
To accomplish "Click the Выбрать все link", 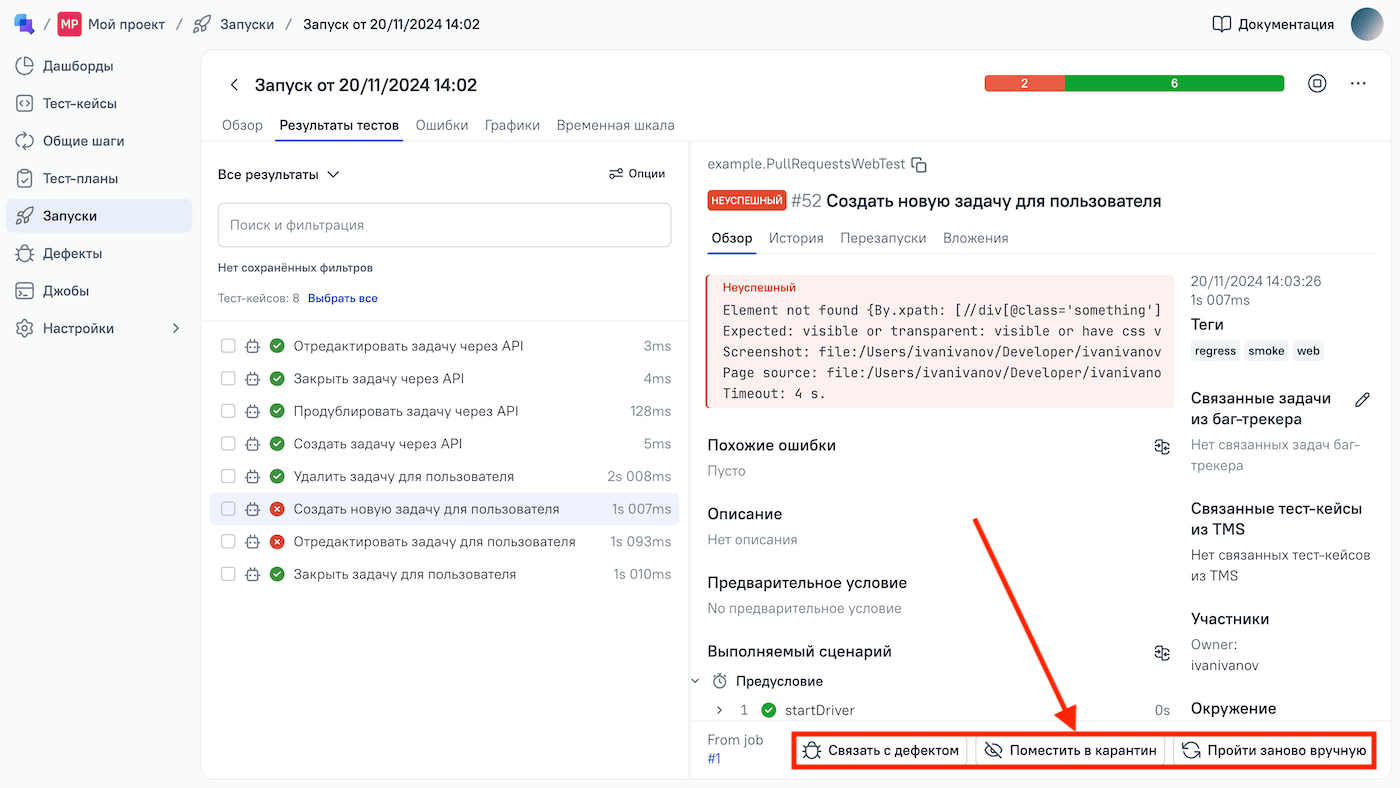I will (342, 298).
